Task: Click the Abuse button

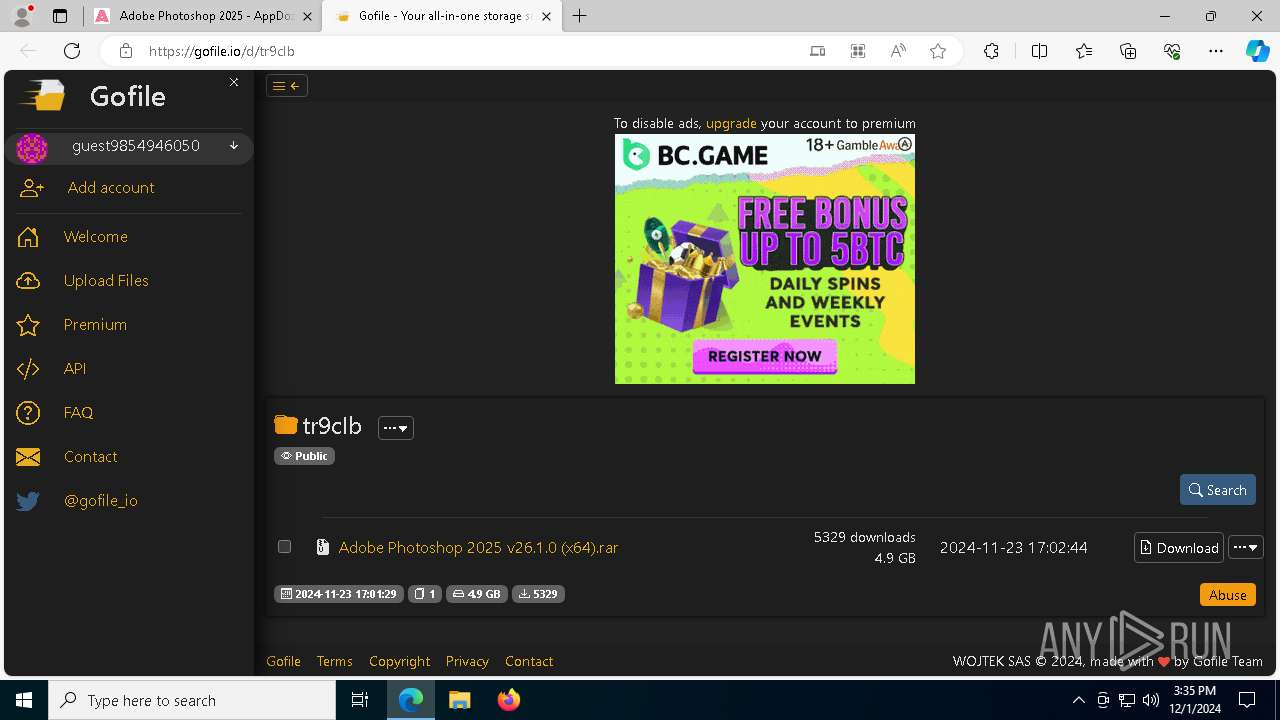Action: [x=1228, y=595]
